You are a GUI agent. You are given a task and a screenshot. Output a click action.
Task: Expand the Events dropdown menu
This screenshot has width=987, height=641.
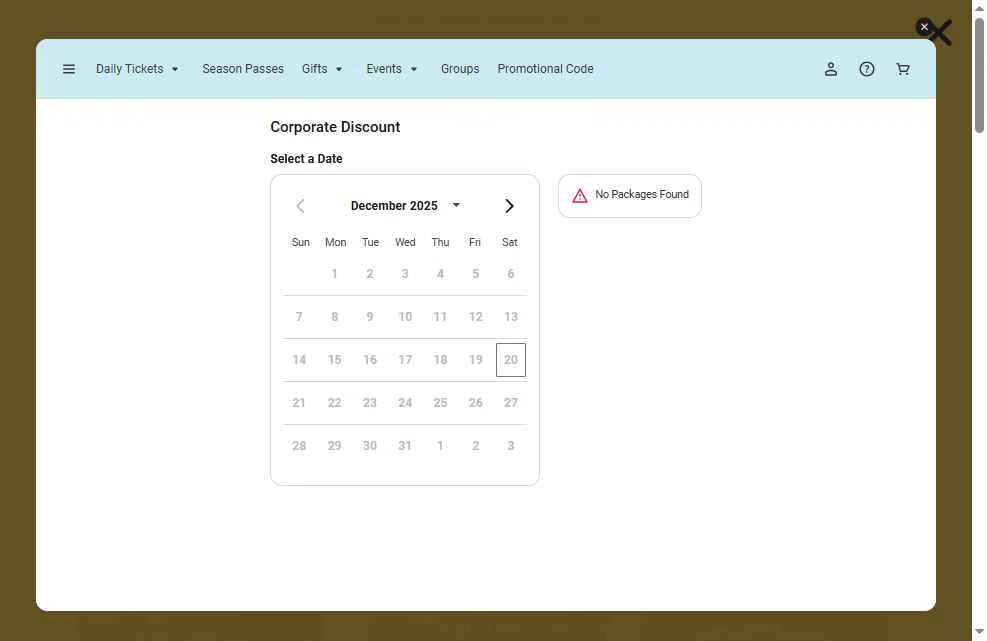(392, 69)
